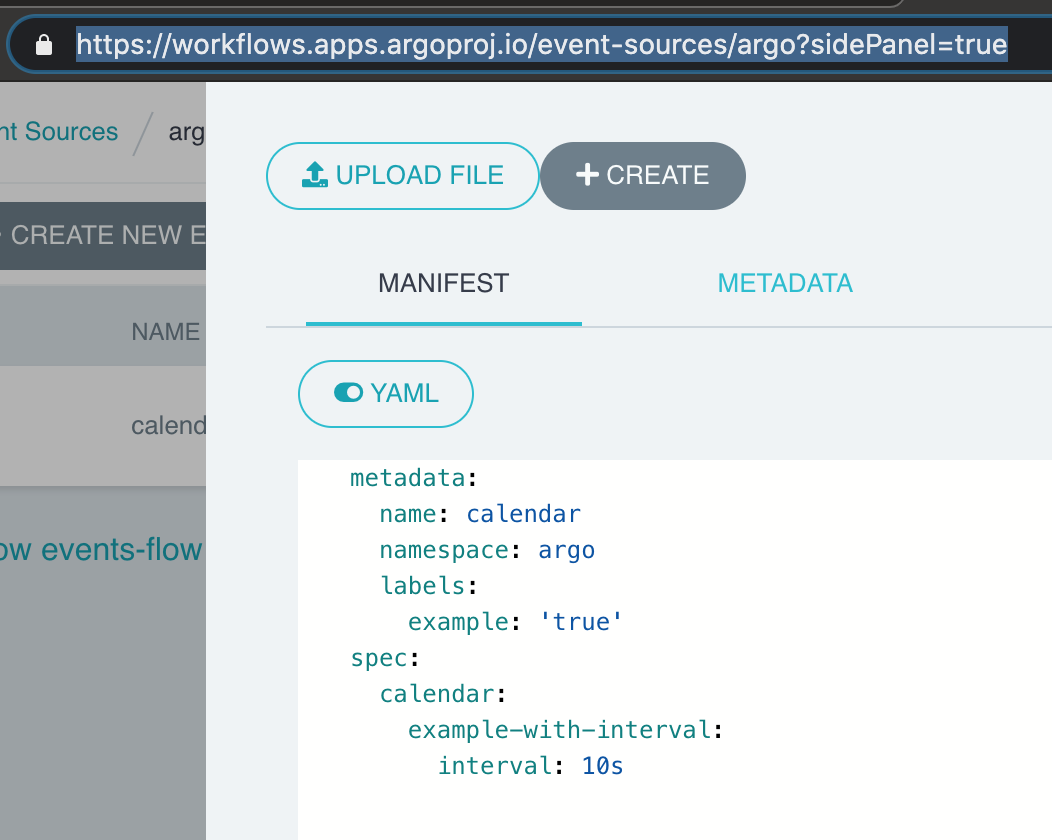Click the 'example-with-interval:' key

(566, 730)
